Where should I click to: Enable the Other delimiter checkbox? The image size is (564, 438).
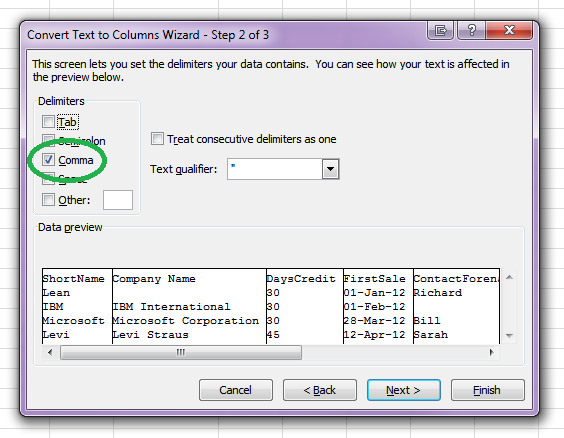coord(48,200)
